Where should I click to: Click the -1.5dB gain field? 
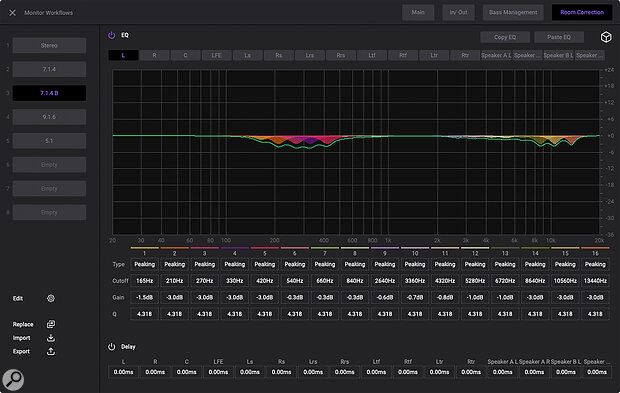(144, 297)
